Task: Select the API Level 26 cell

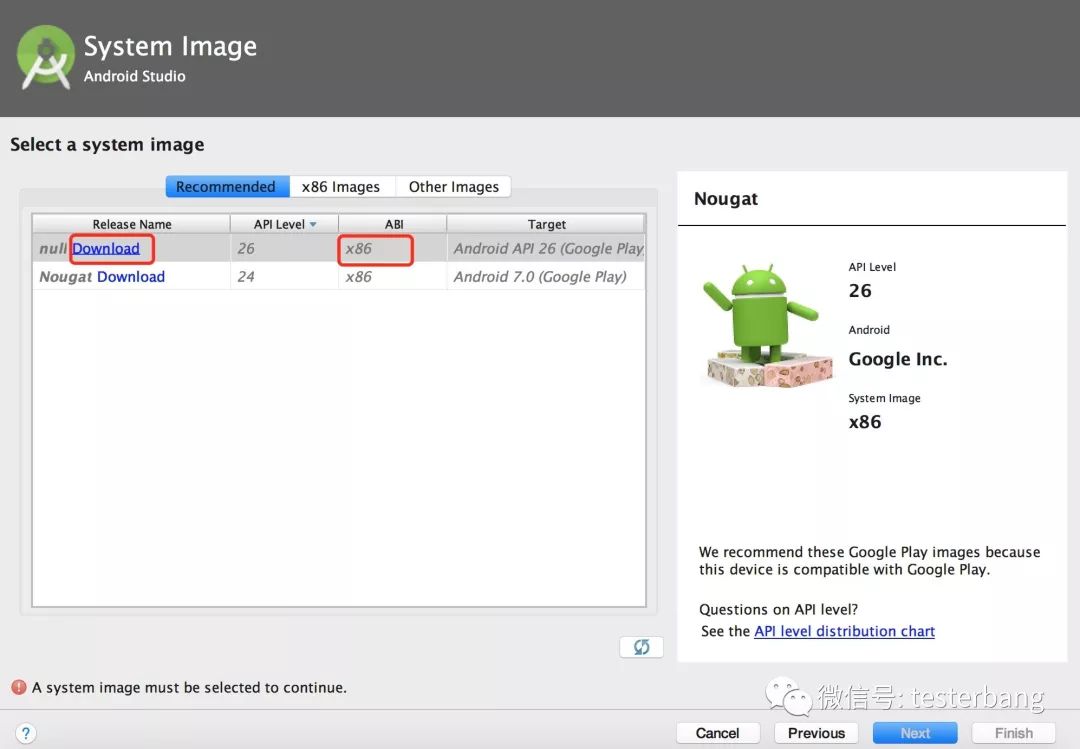Action: [284, 249]
